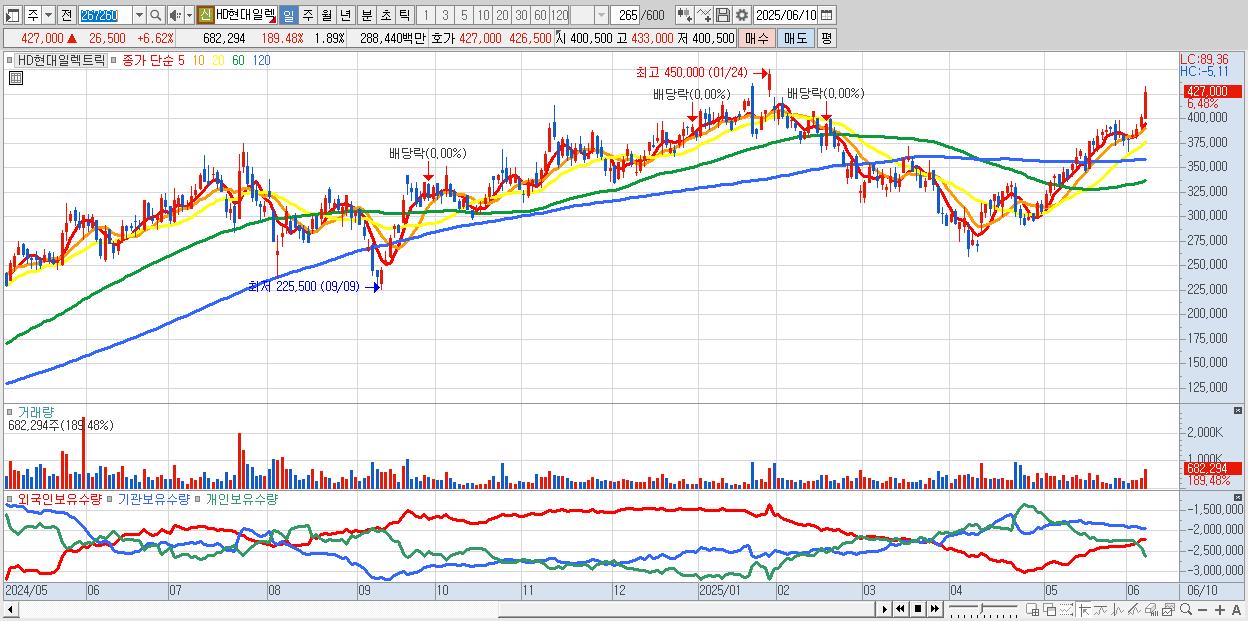Click the stock code input field 267260

tap(105, 15)
